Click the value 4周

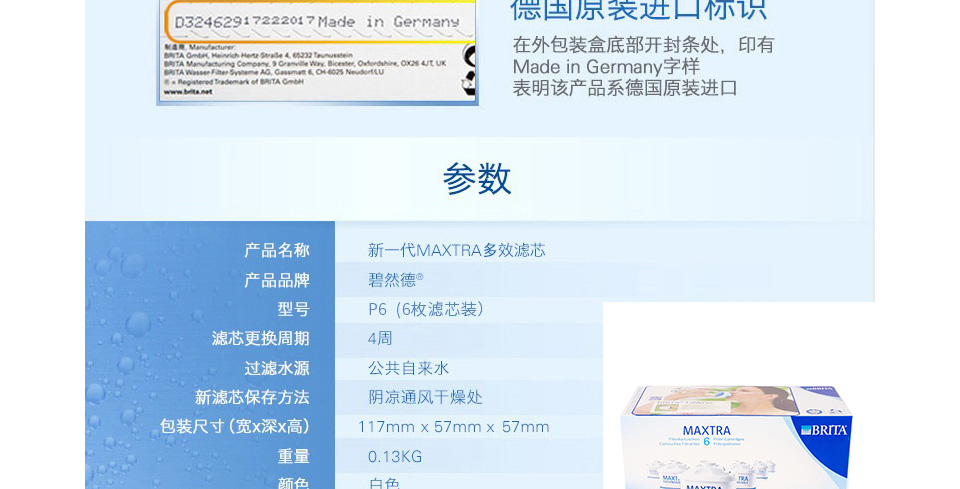pos(380,338)
